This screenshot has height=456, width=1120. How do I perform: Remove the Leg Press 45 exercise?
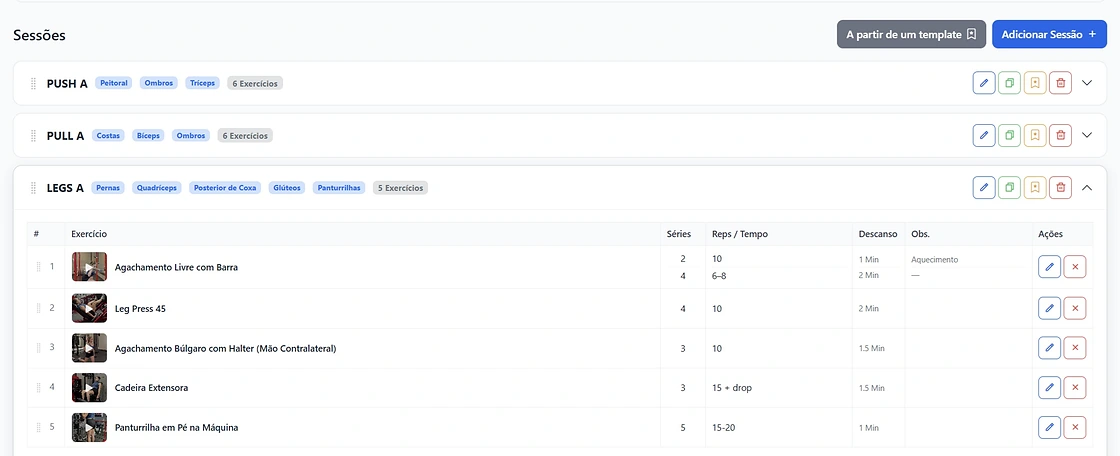point(1075,309)
